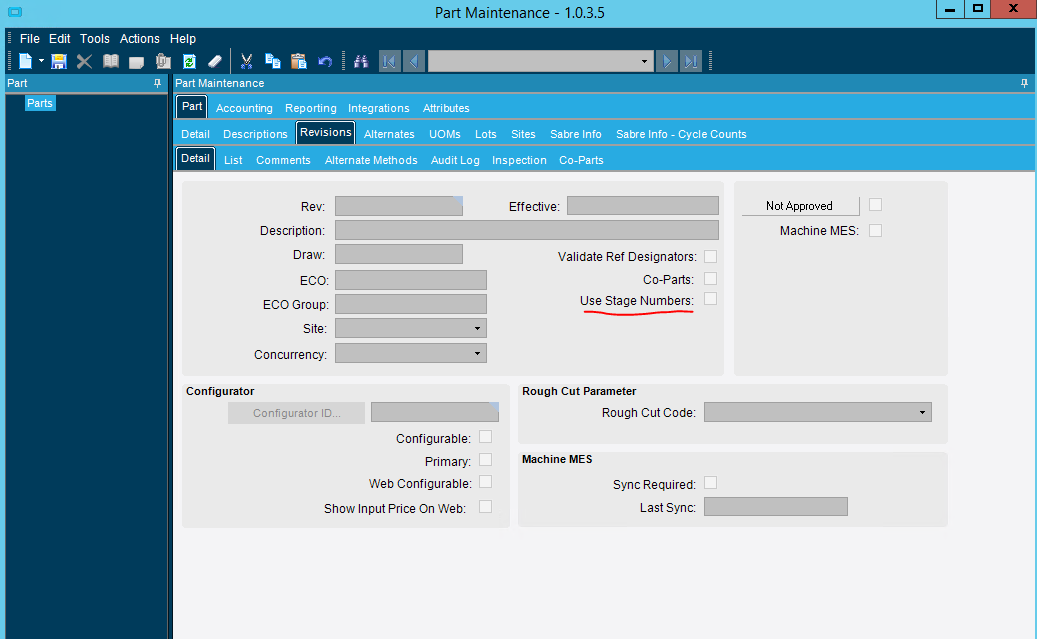Delete the record using the X icon
The width and height of the screenshot is (1037, 639).
[x=84, y=61]
